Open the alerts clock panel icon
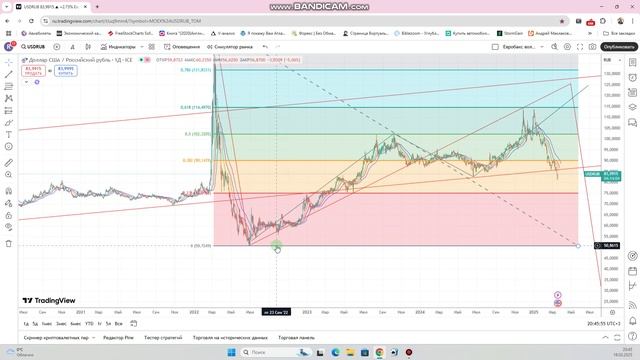640x360 pixels. (x=632, y=78)
